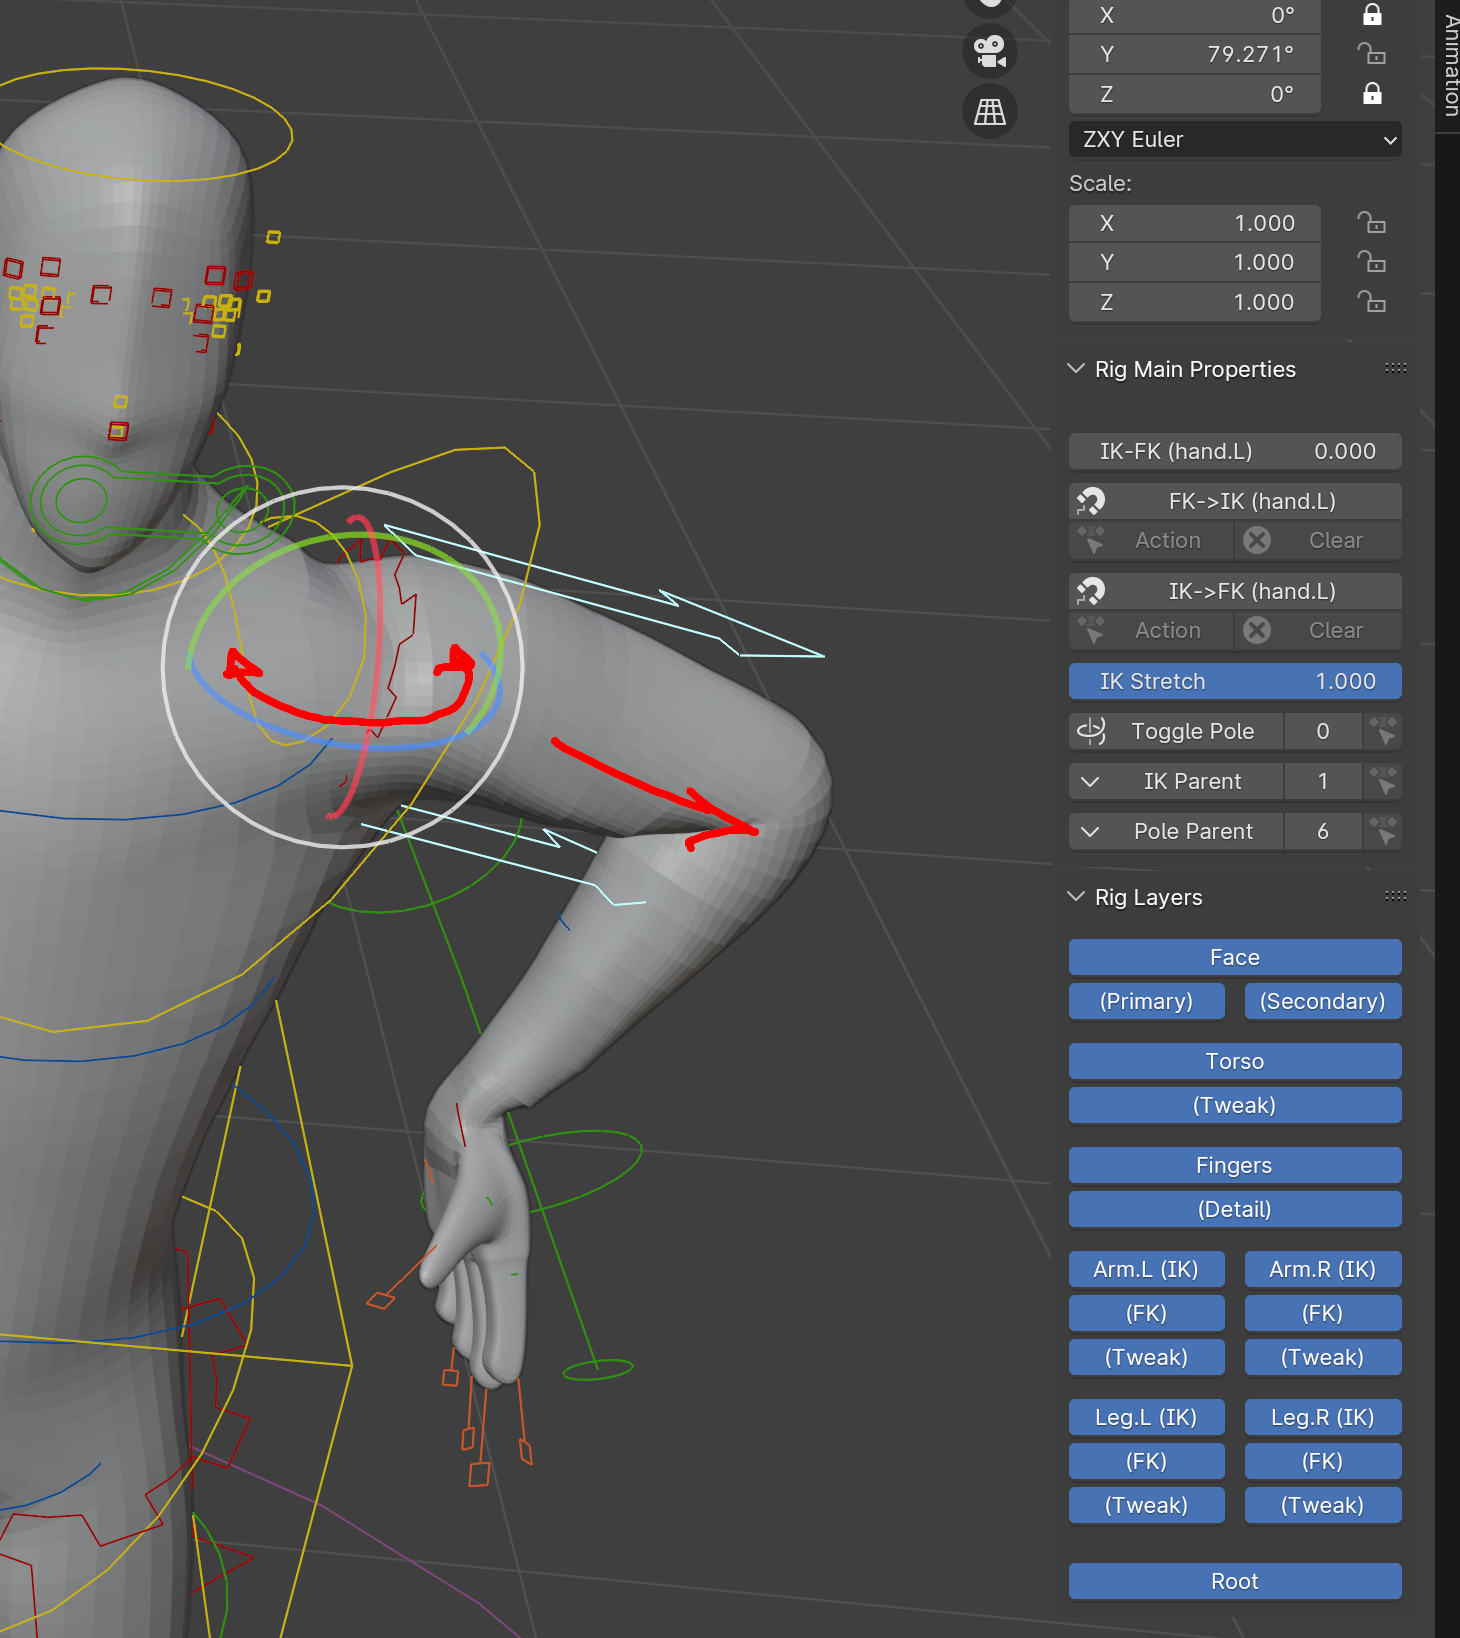Toggle the Root rig layer
1460x1638 pixels.
[x=1235, y=1581]
